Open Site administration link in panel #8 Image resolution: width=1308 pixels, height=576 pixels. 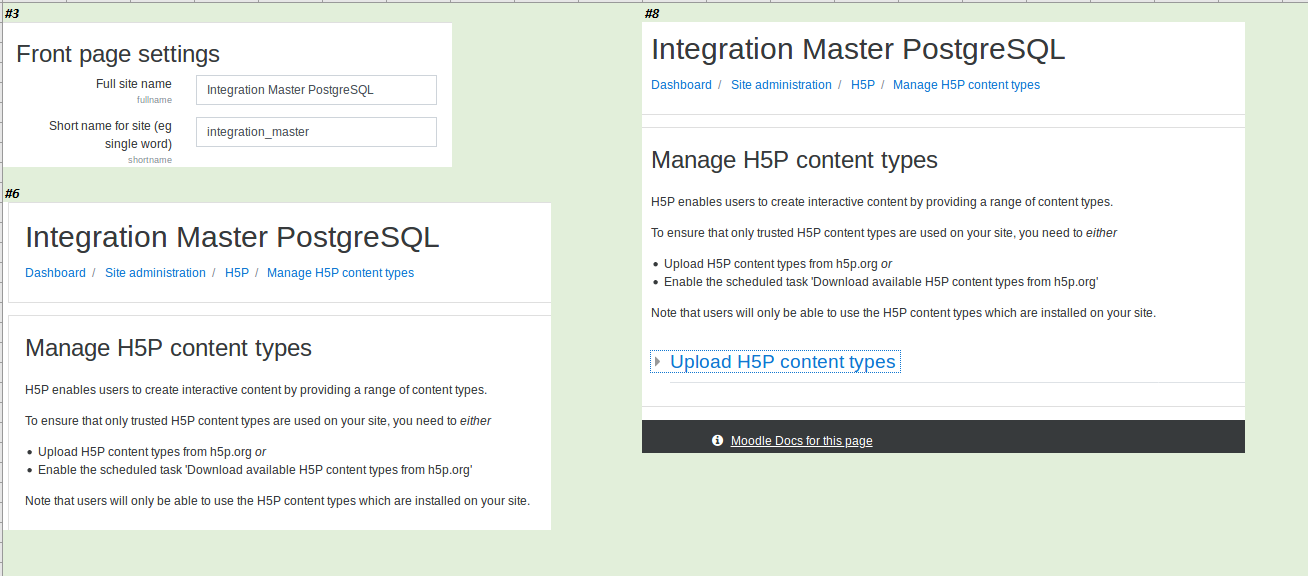[x=781, y=85]
